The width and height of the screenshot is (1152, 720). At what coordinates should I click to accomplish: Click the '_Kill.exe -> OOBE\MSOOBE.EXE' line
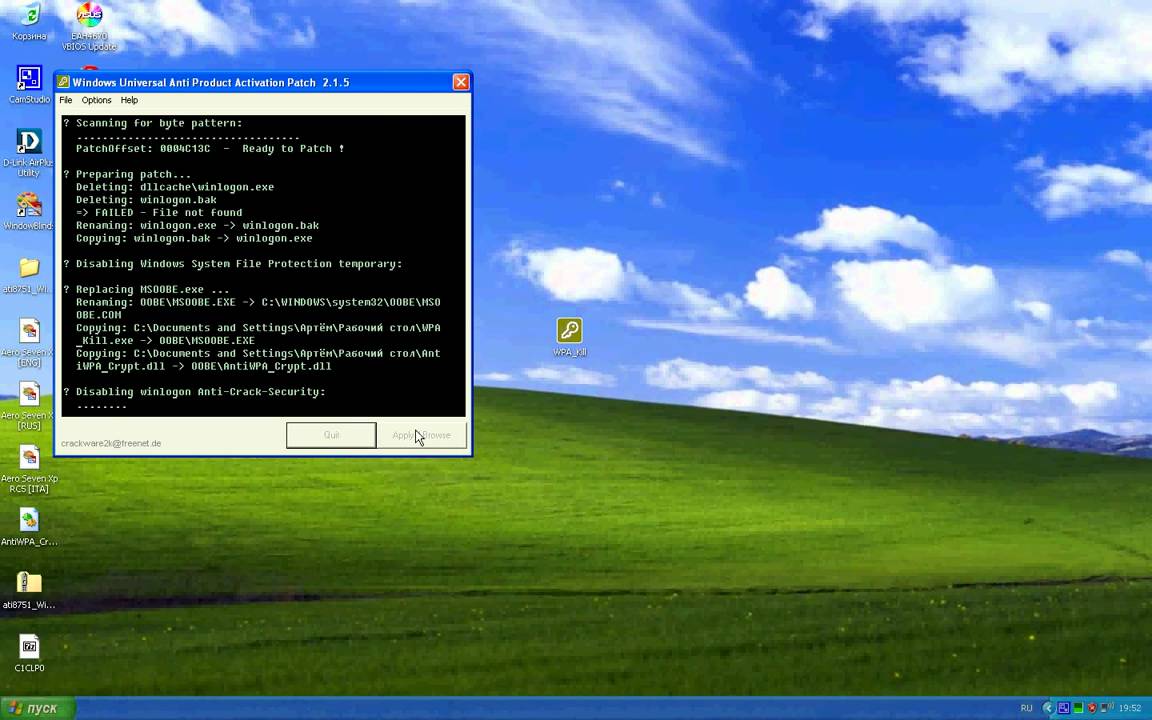[x=165, y=340]
